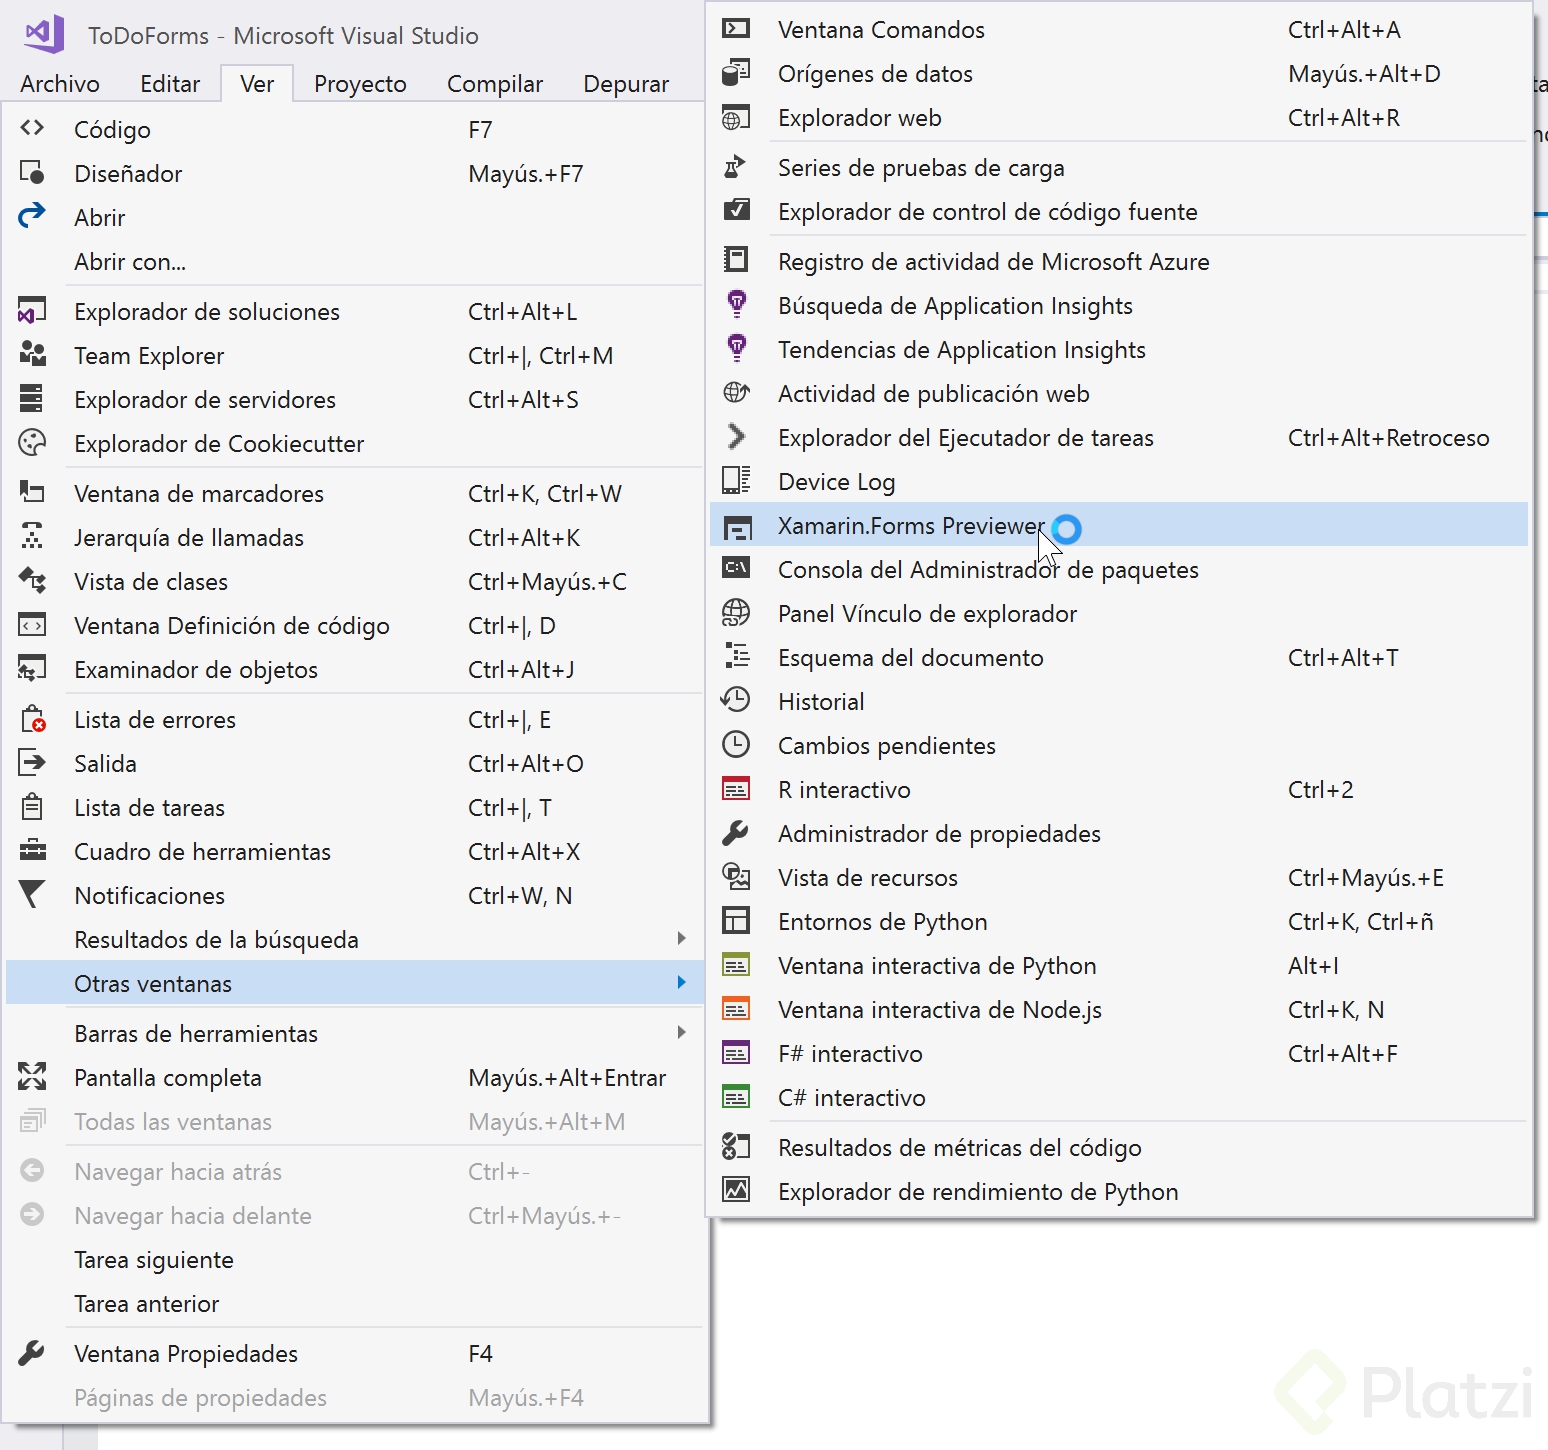Image resolution: width=1548 pixels, height=1450 pixels.
Task: Click the Xamarin.Forms Previewer icon
Action: point(737,526)
